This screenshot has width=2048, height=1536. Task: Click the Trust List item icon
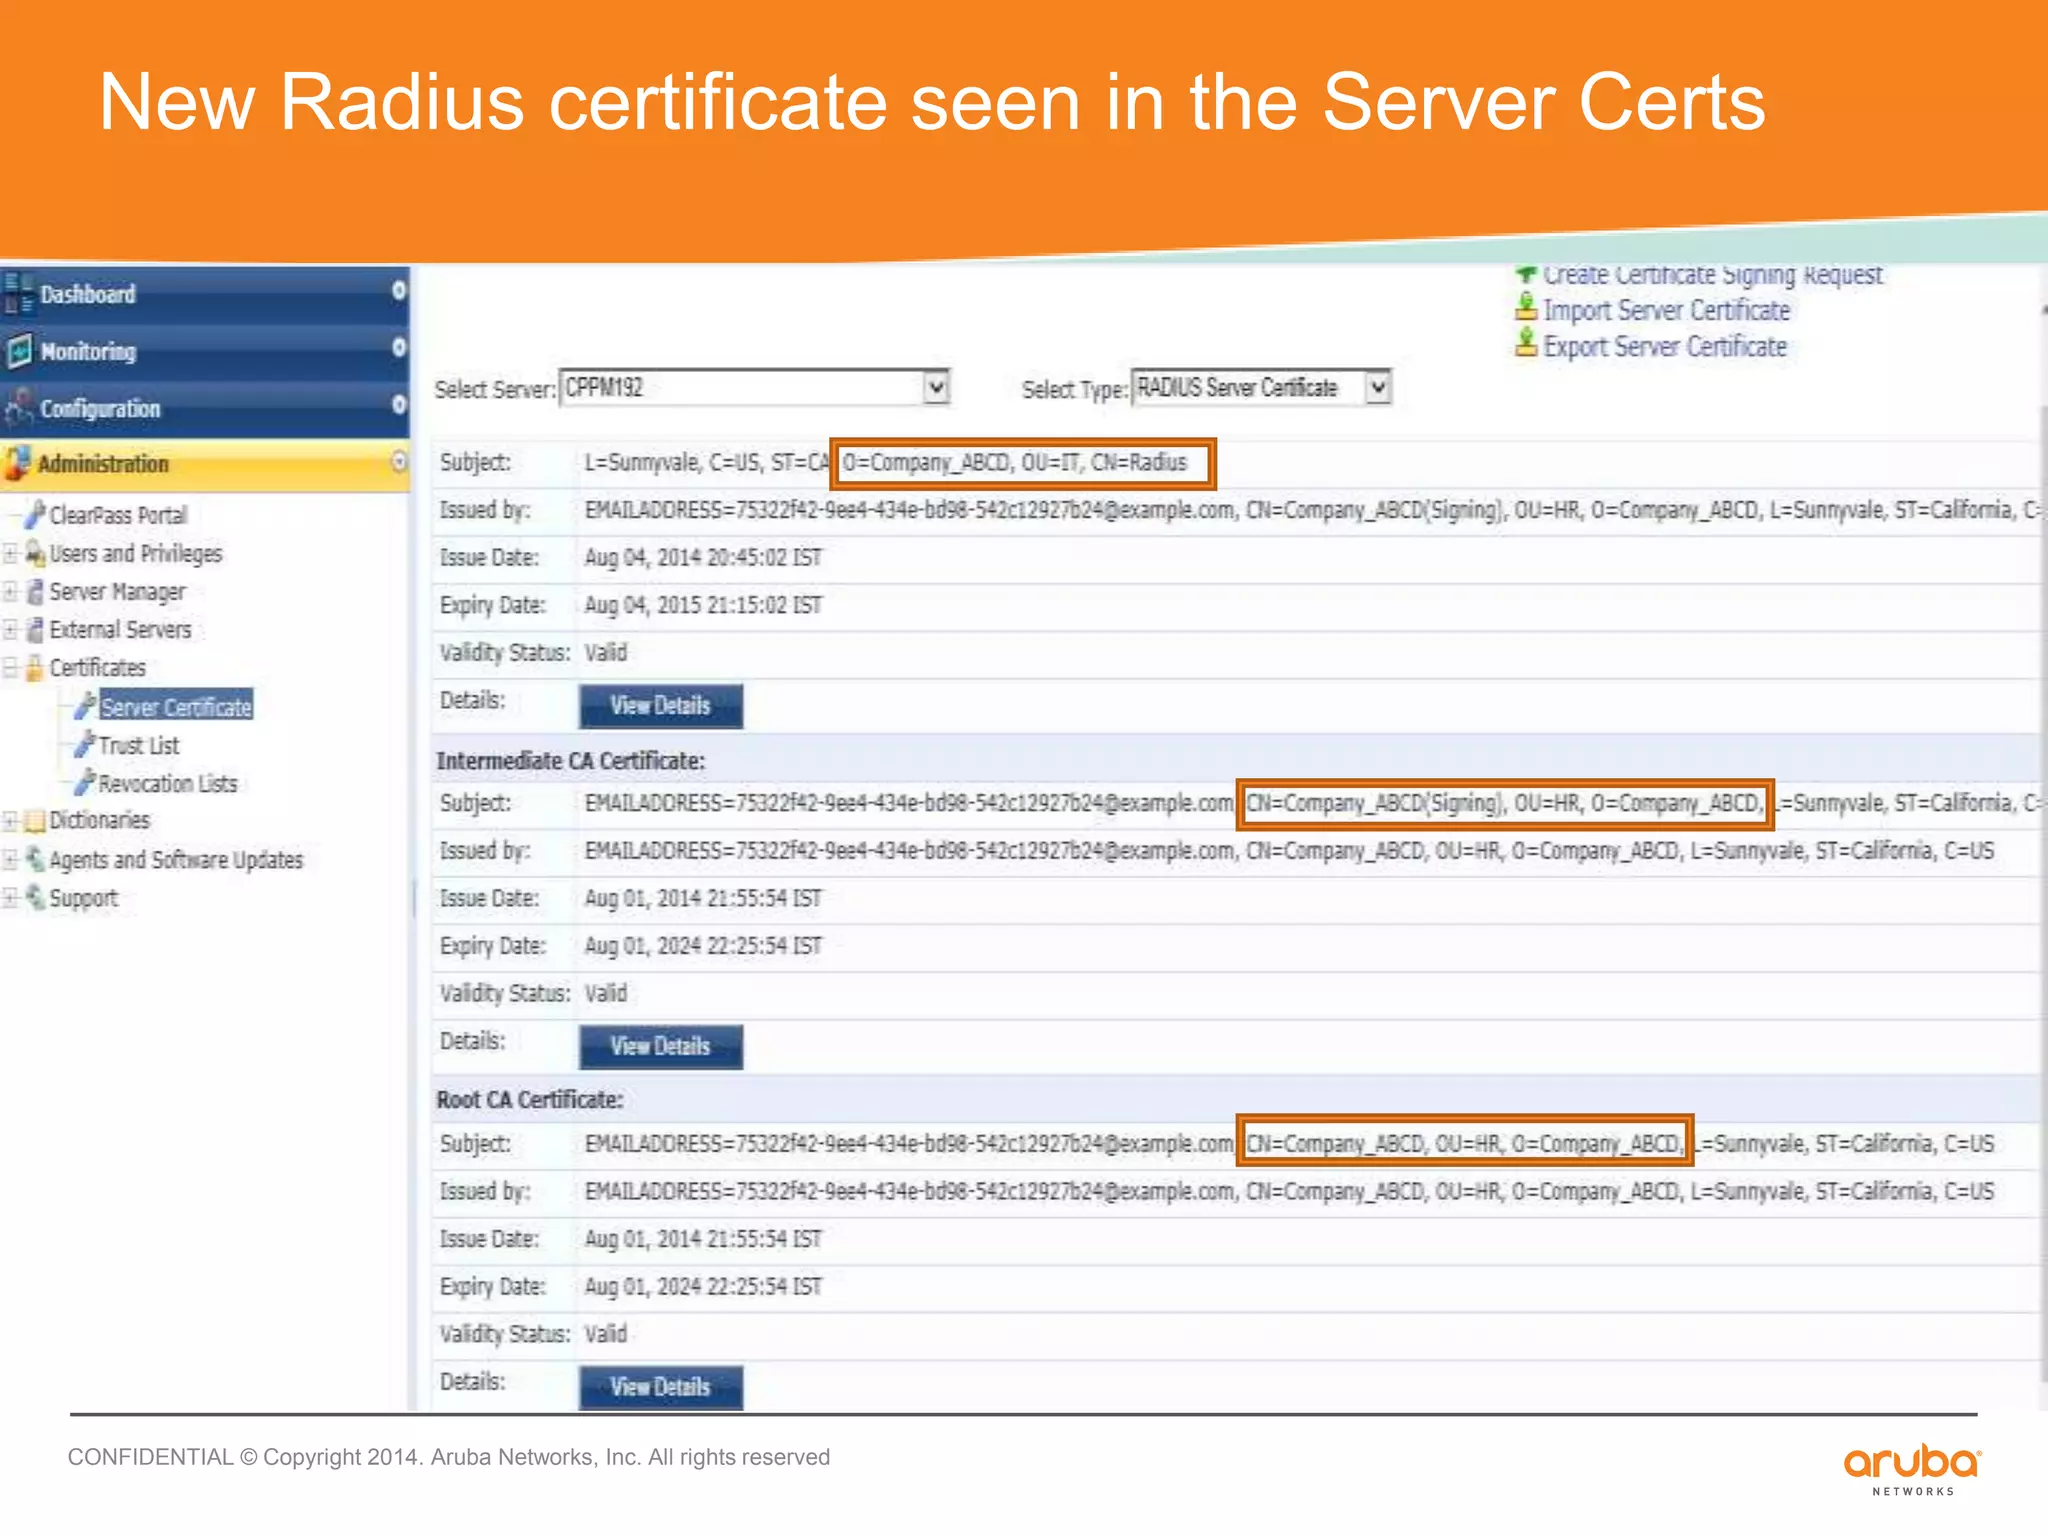coord(86,745)
